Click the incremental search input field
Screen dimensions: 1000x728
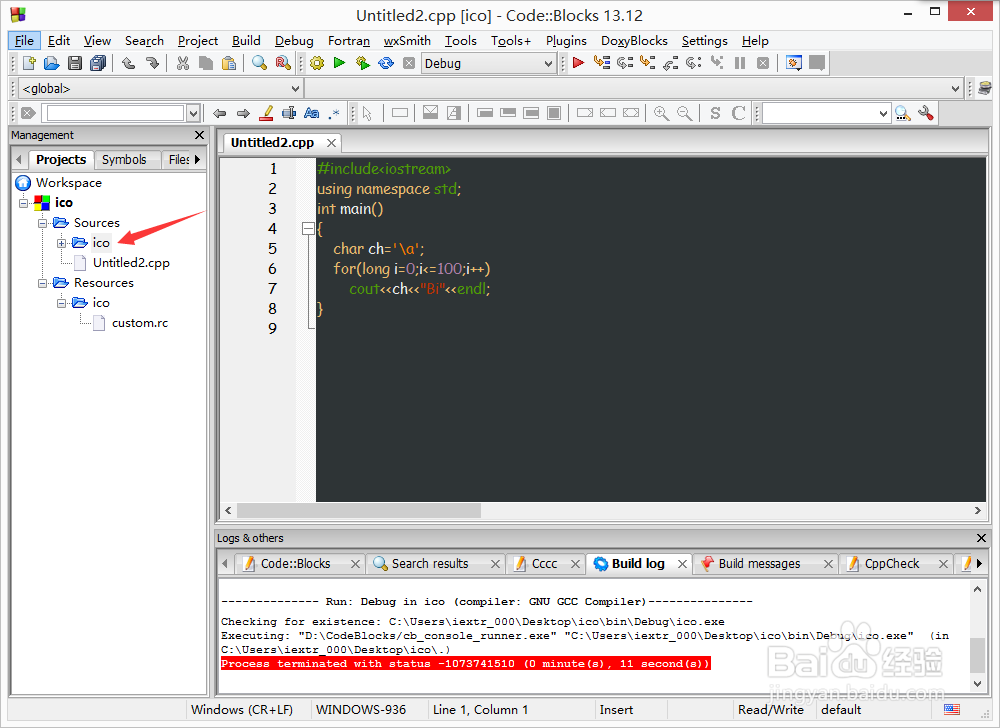click(115, 113)
